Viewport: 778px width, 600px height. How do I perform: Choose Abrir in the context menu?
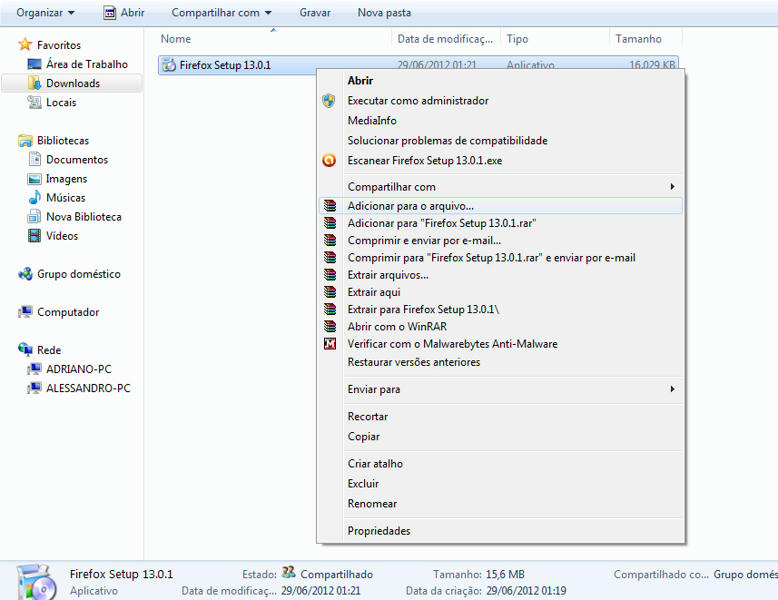point(502,80)
